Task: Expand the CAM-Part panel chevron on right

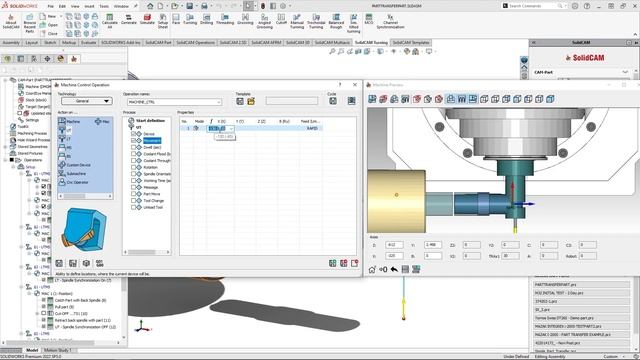Action: pos(625,72)
